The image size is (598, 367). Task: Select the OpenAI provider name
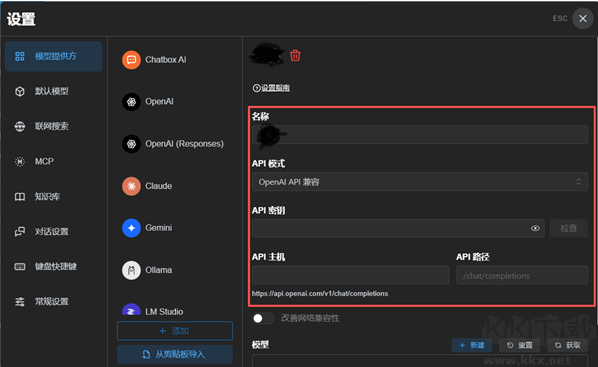[x=159, y=102]
